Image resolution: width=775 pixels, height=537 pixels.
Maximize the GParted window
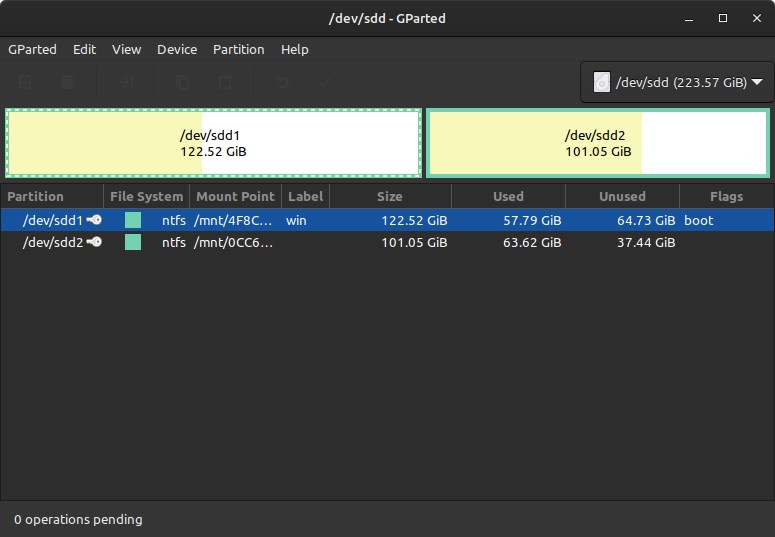[x=723, y=18]
